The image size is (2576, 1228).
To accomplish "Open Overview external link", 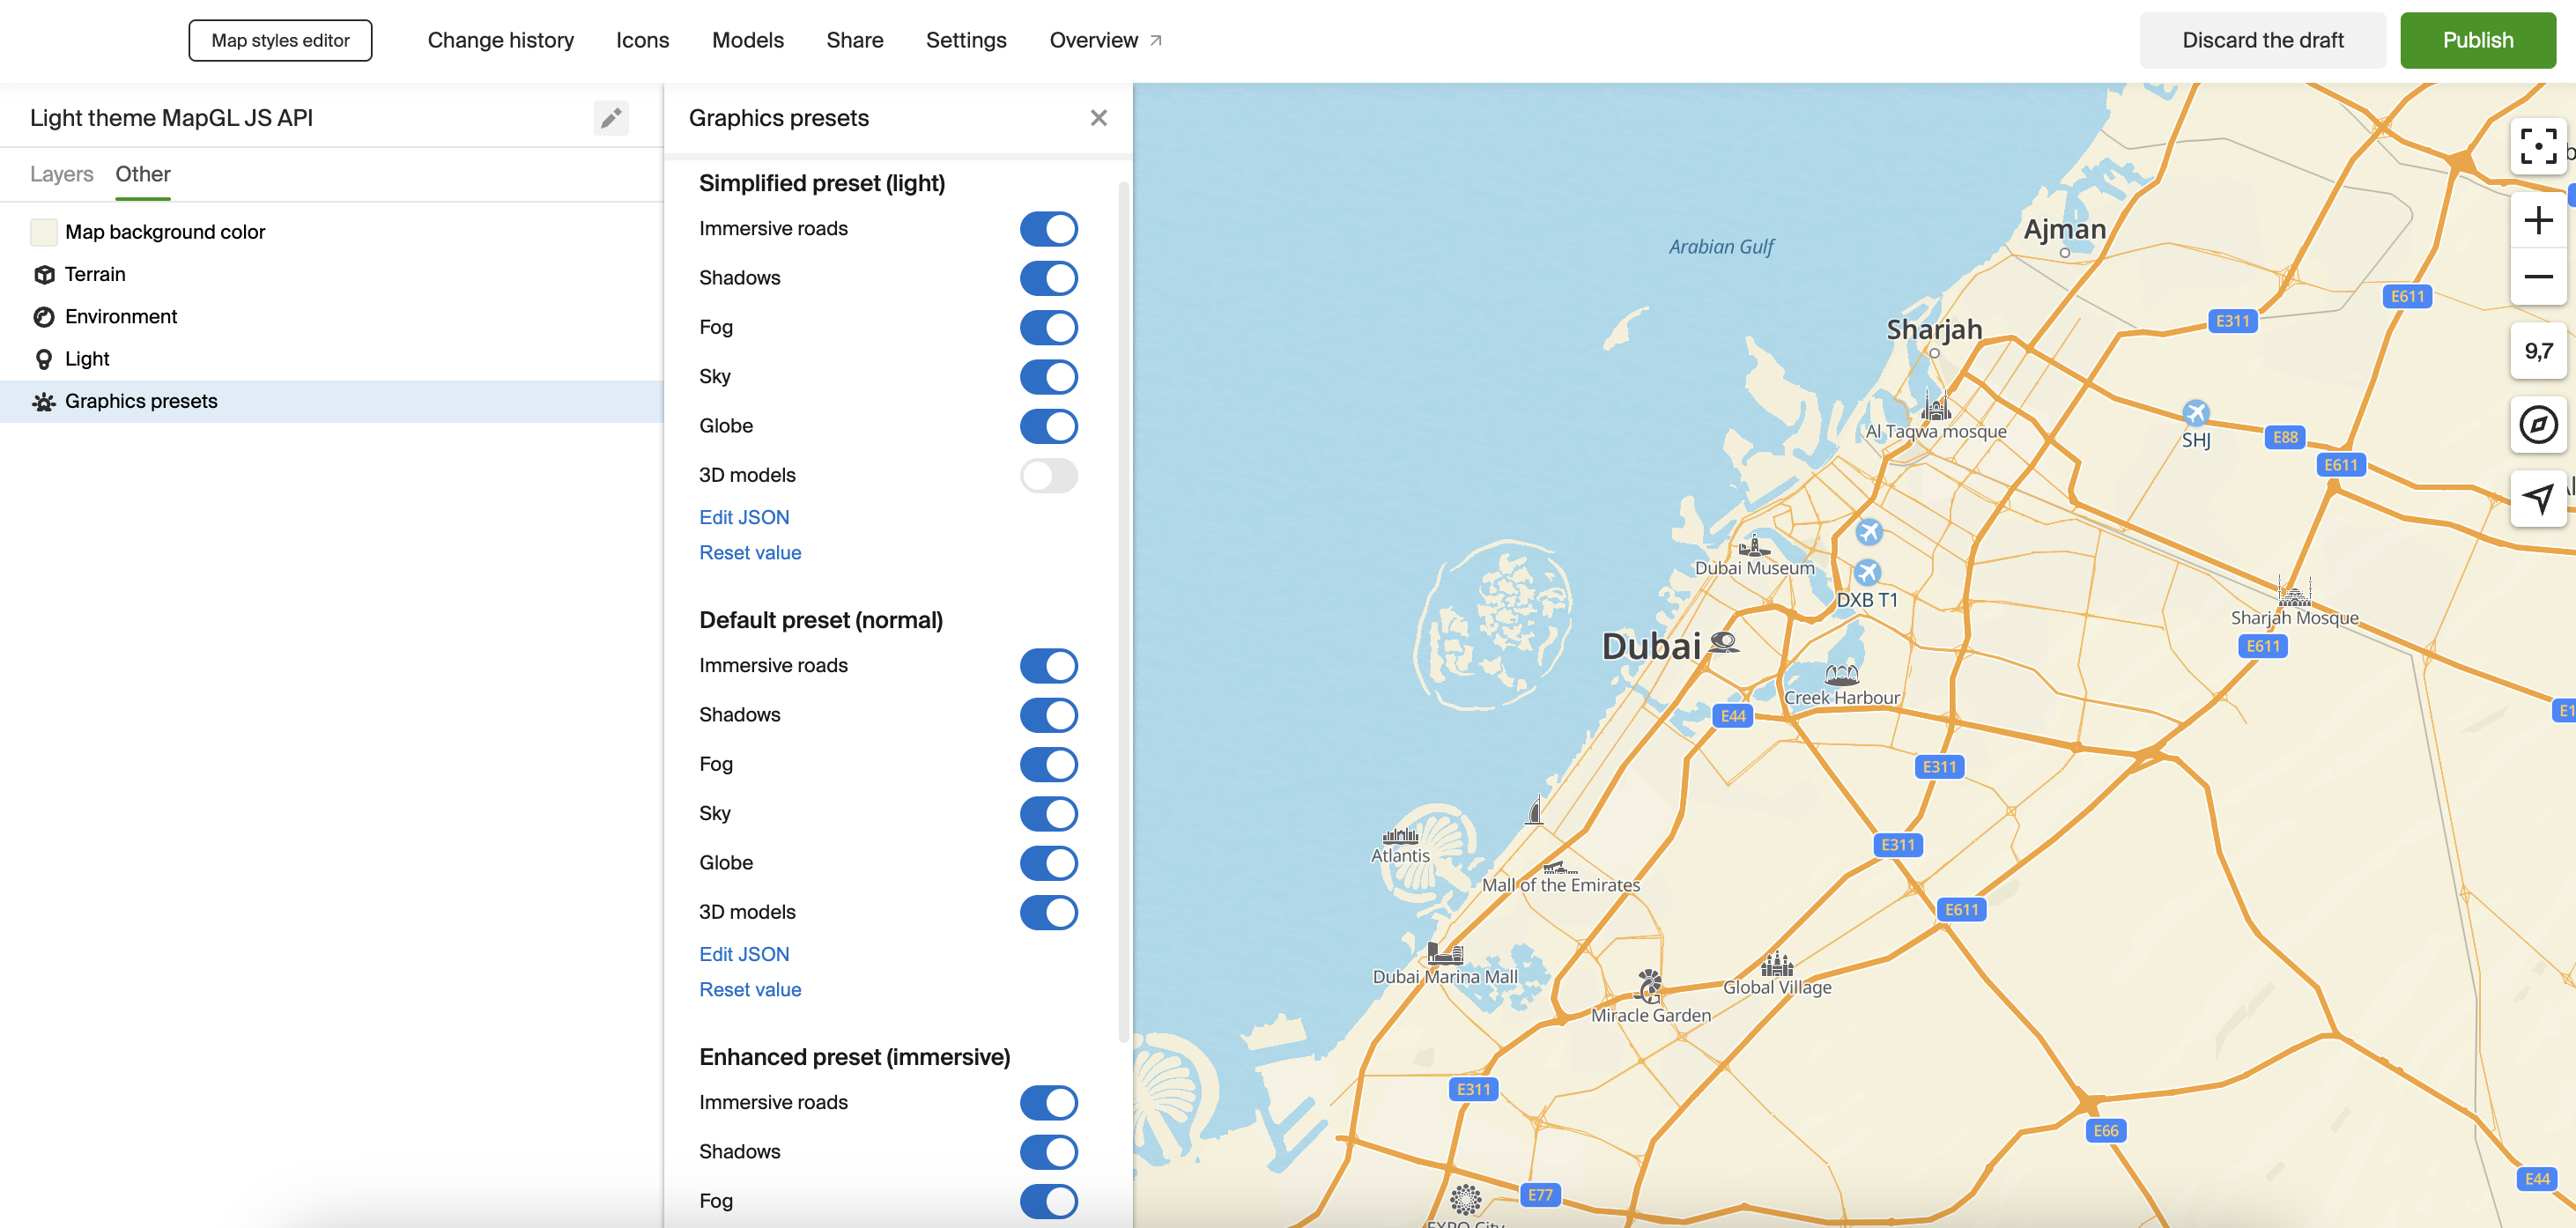I will click(x=1105, y=40).
